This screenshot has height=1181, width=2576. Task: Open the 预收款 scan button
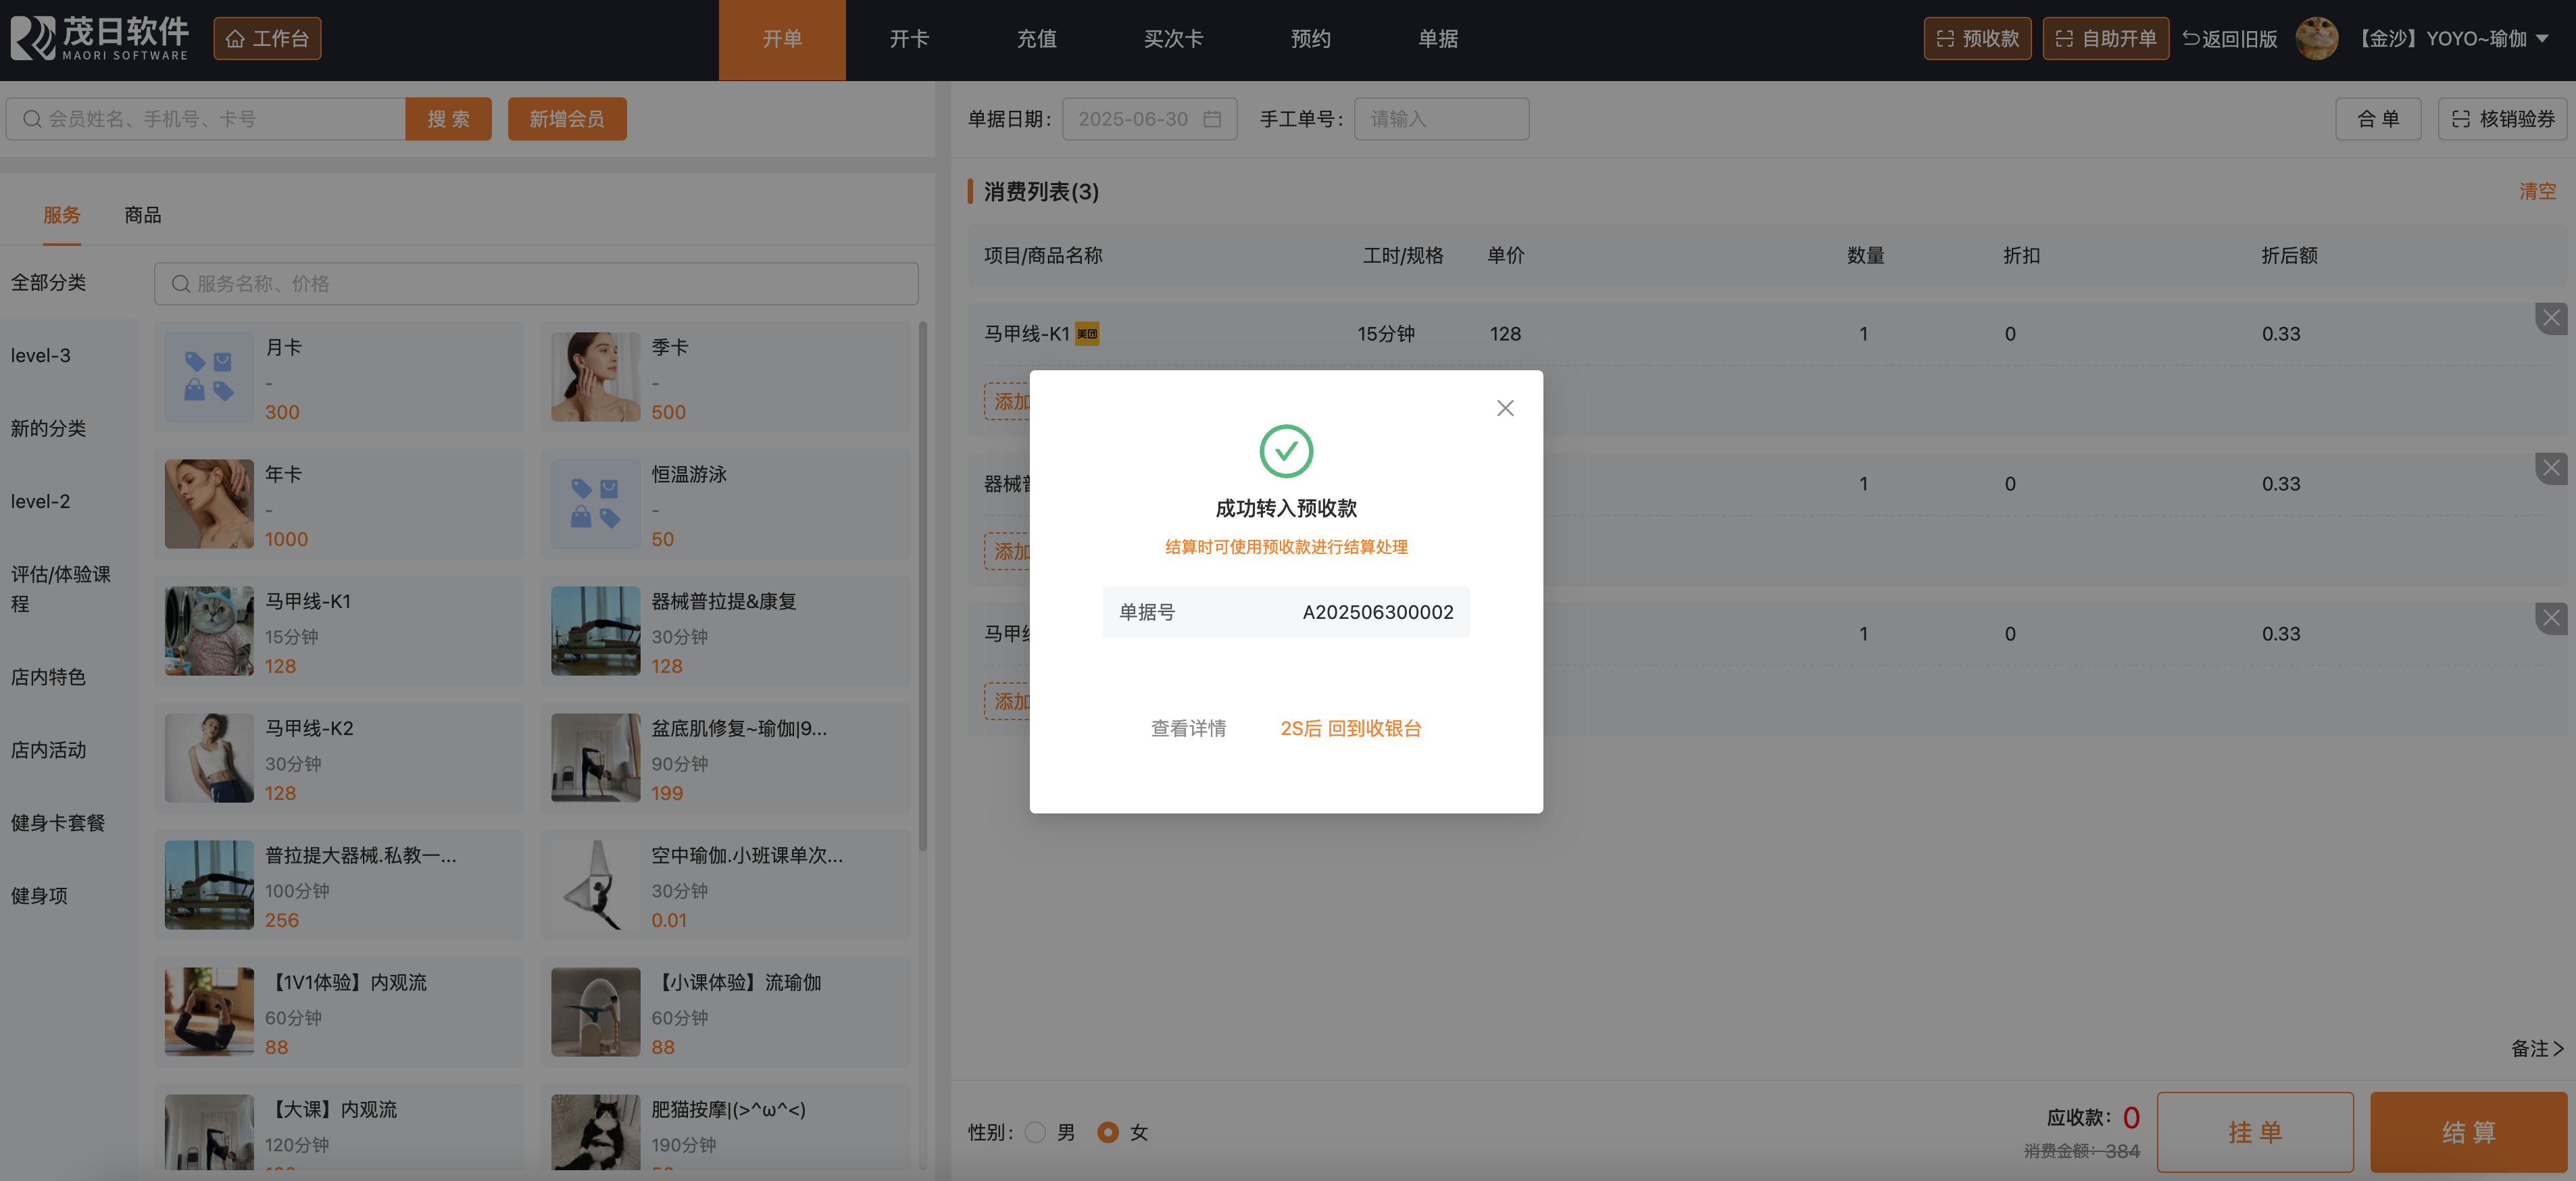coord(1977,39)
